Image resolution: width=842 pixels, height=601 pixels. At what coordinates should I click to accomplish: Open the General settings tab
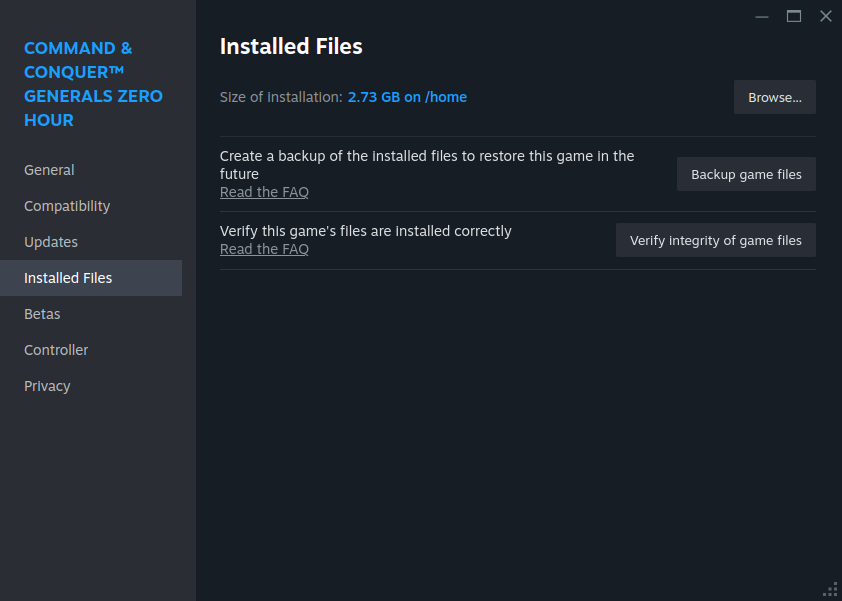(49, 170)
